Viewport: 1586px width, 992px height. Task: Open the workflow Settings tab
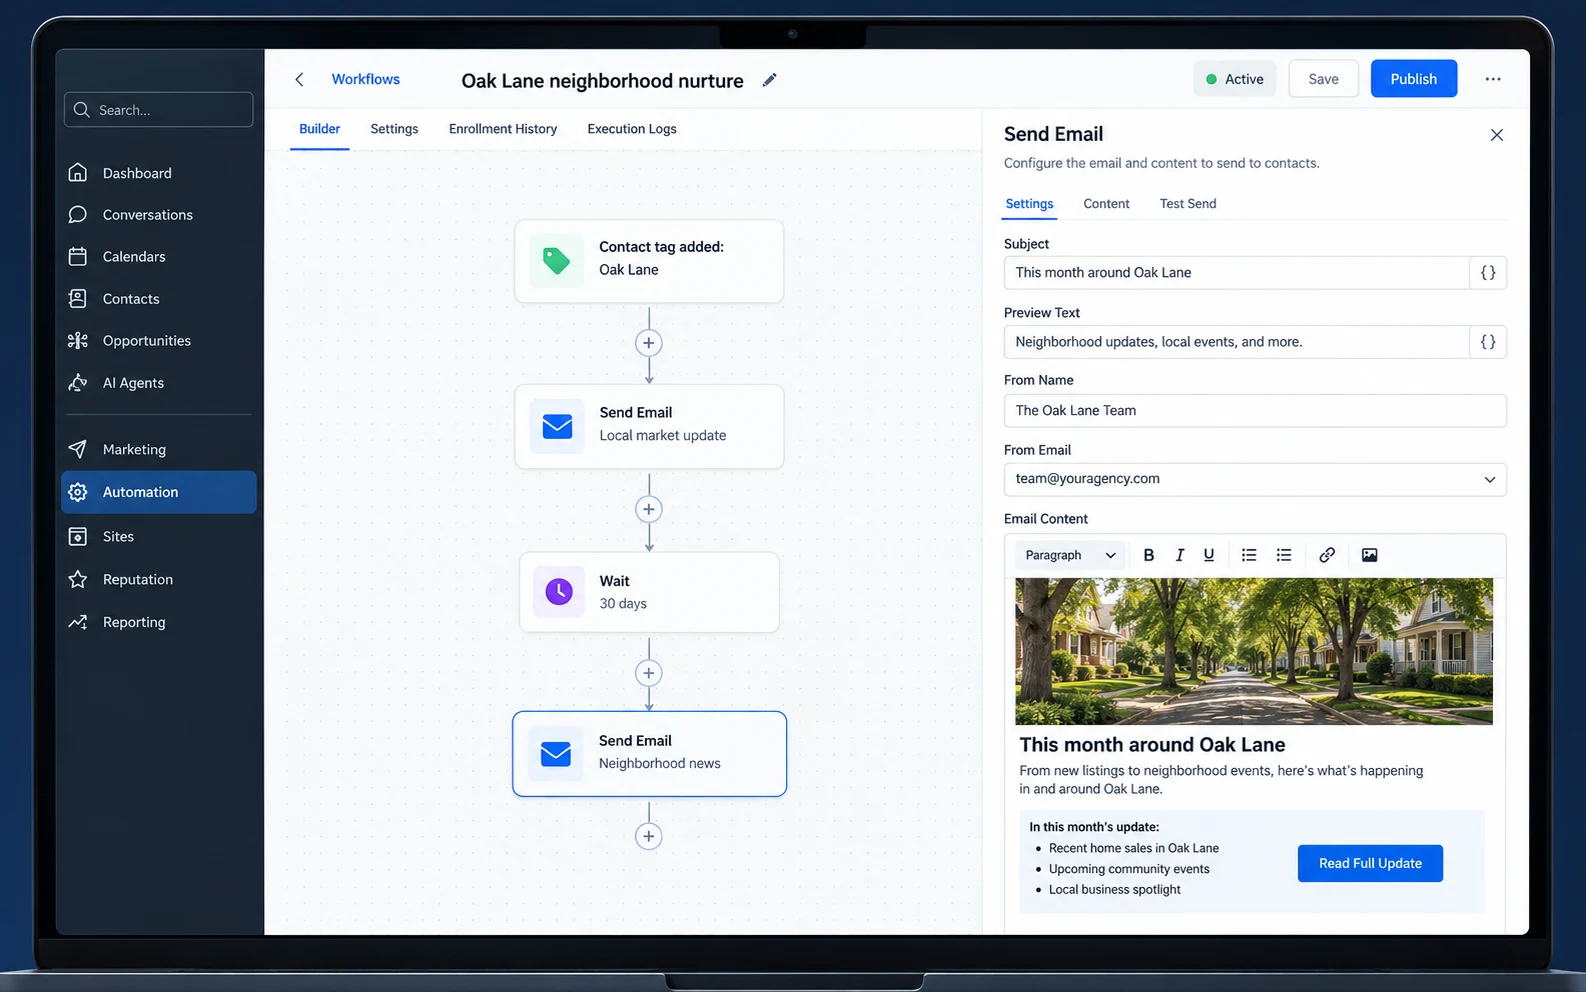tap(394, 129)
